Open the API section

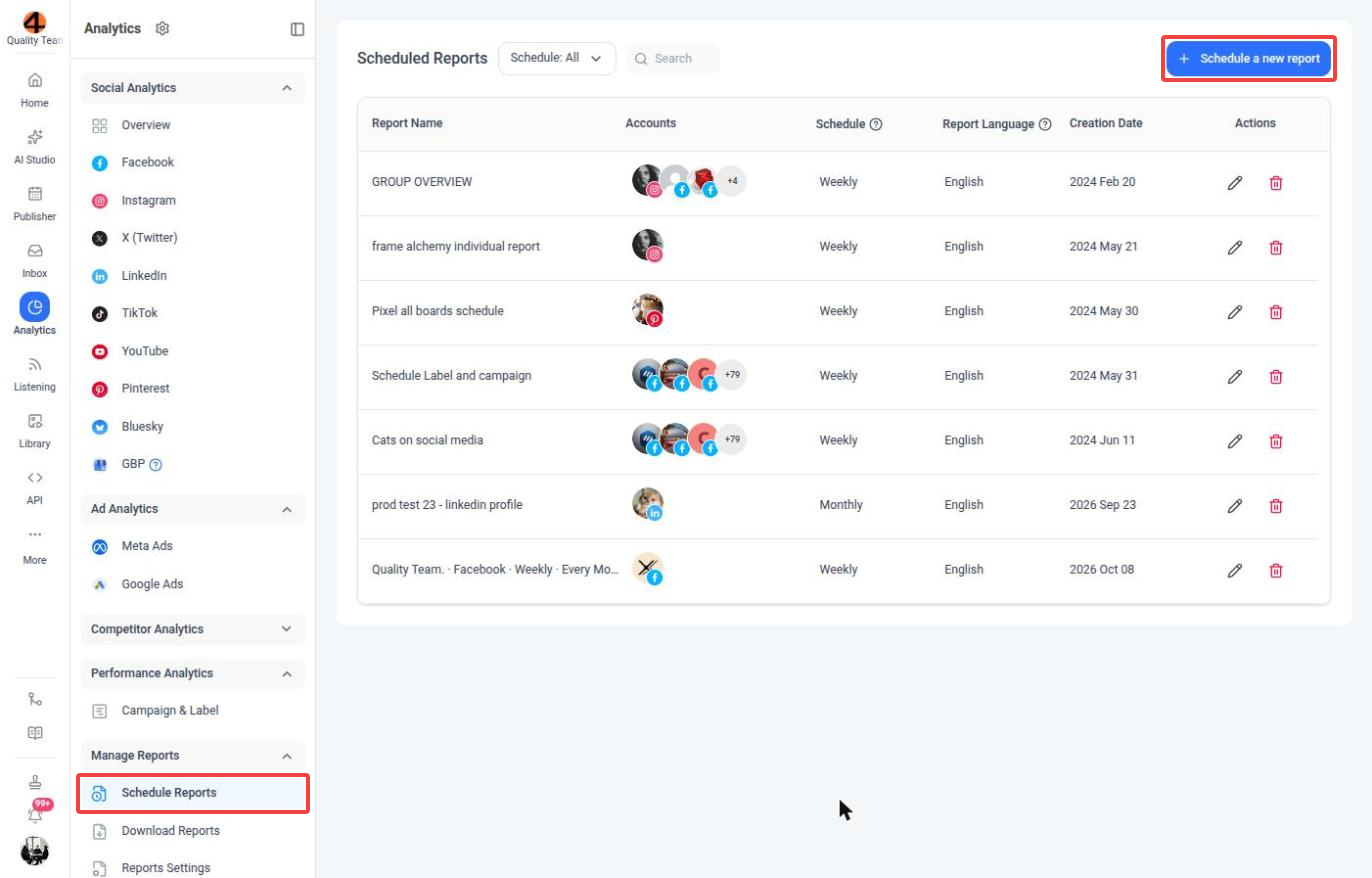(35, 486)
